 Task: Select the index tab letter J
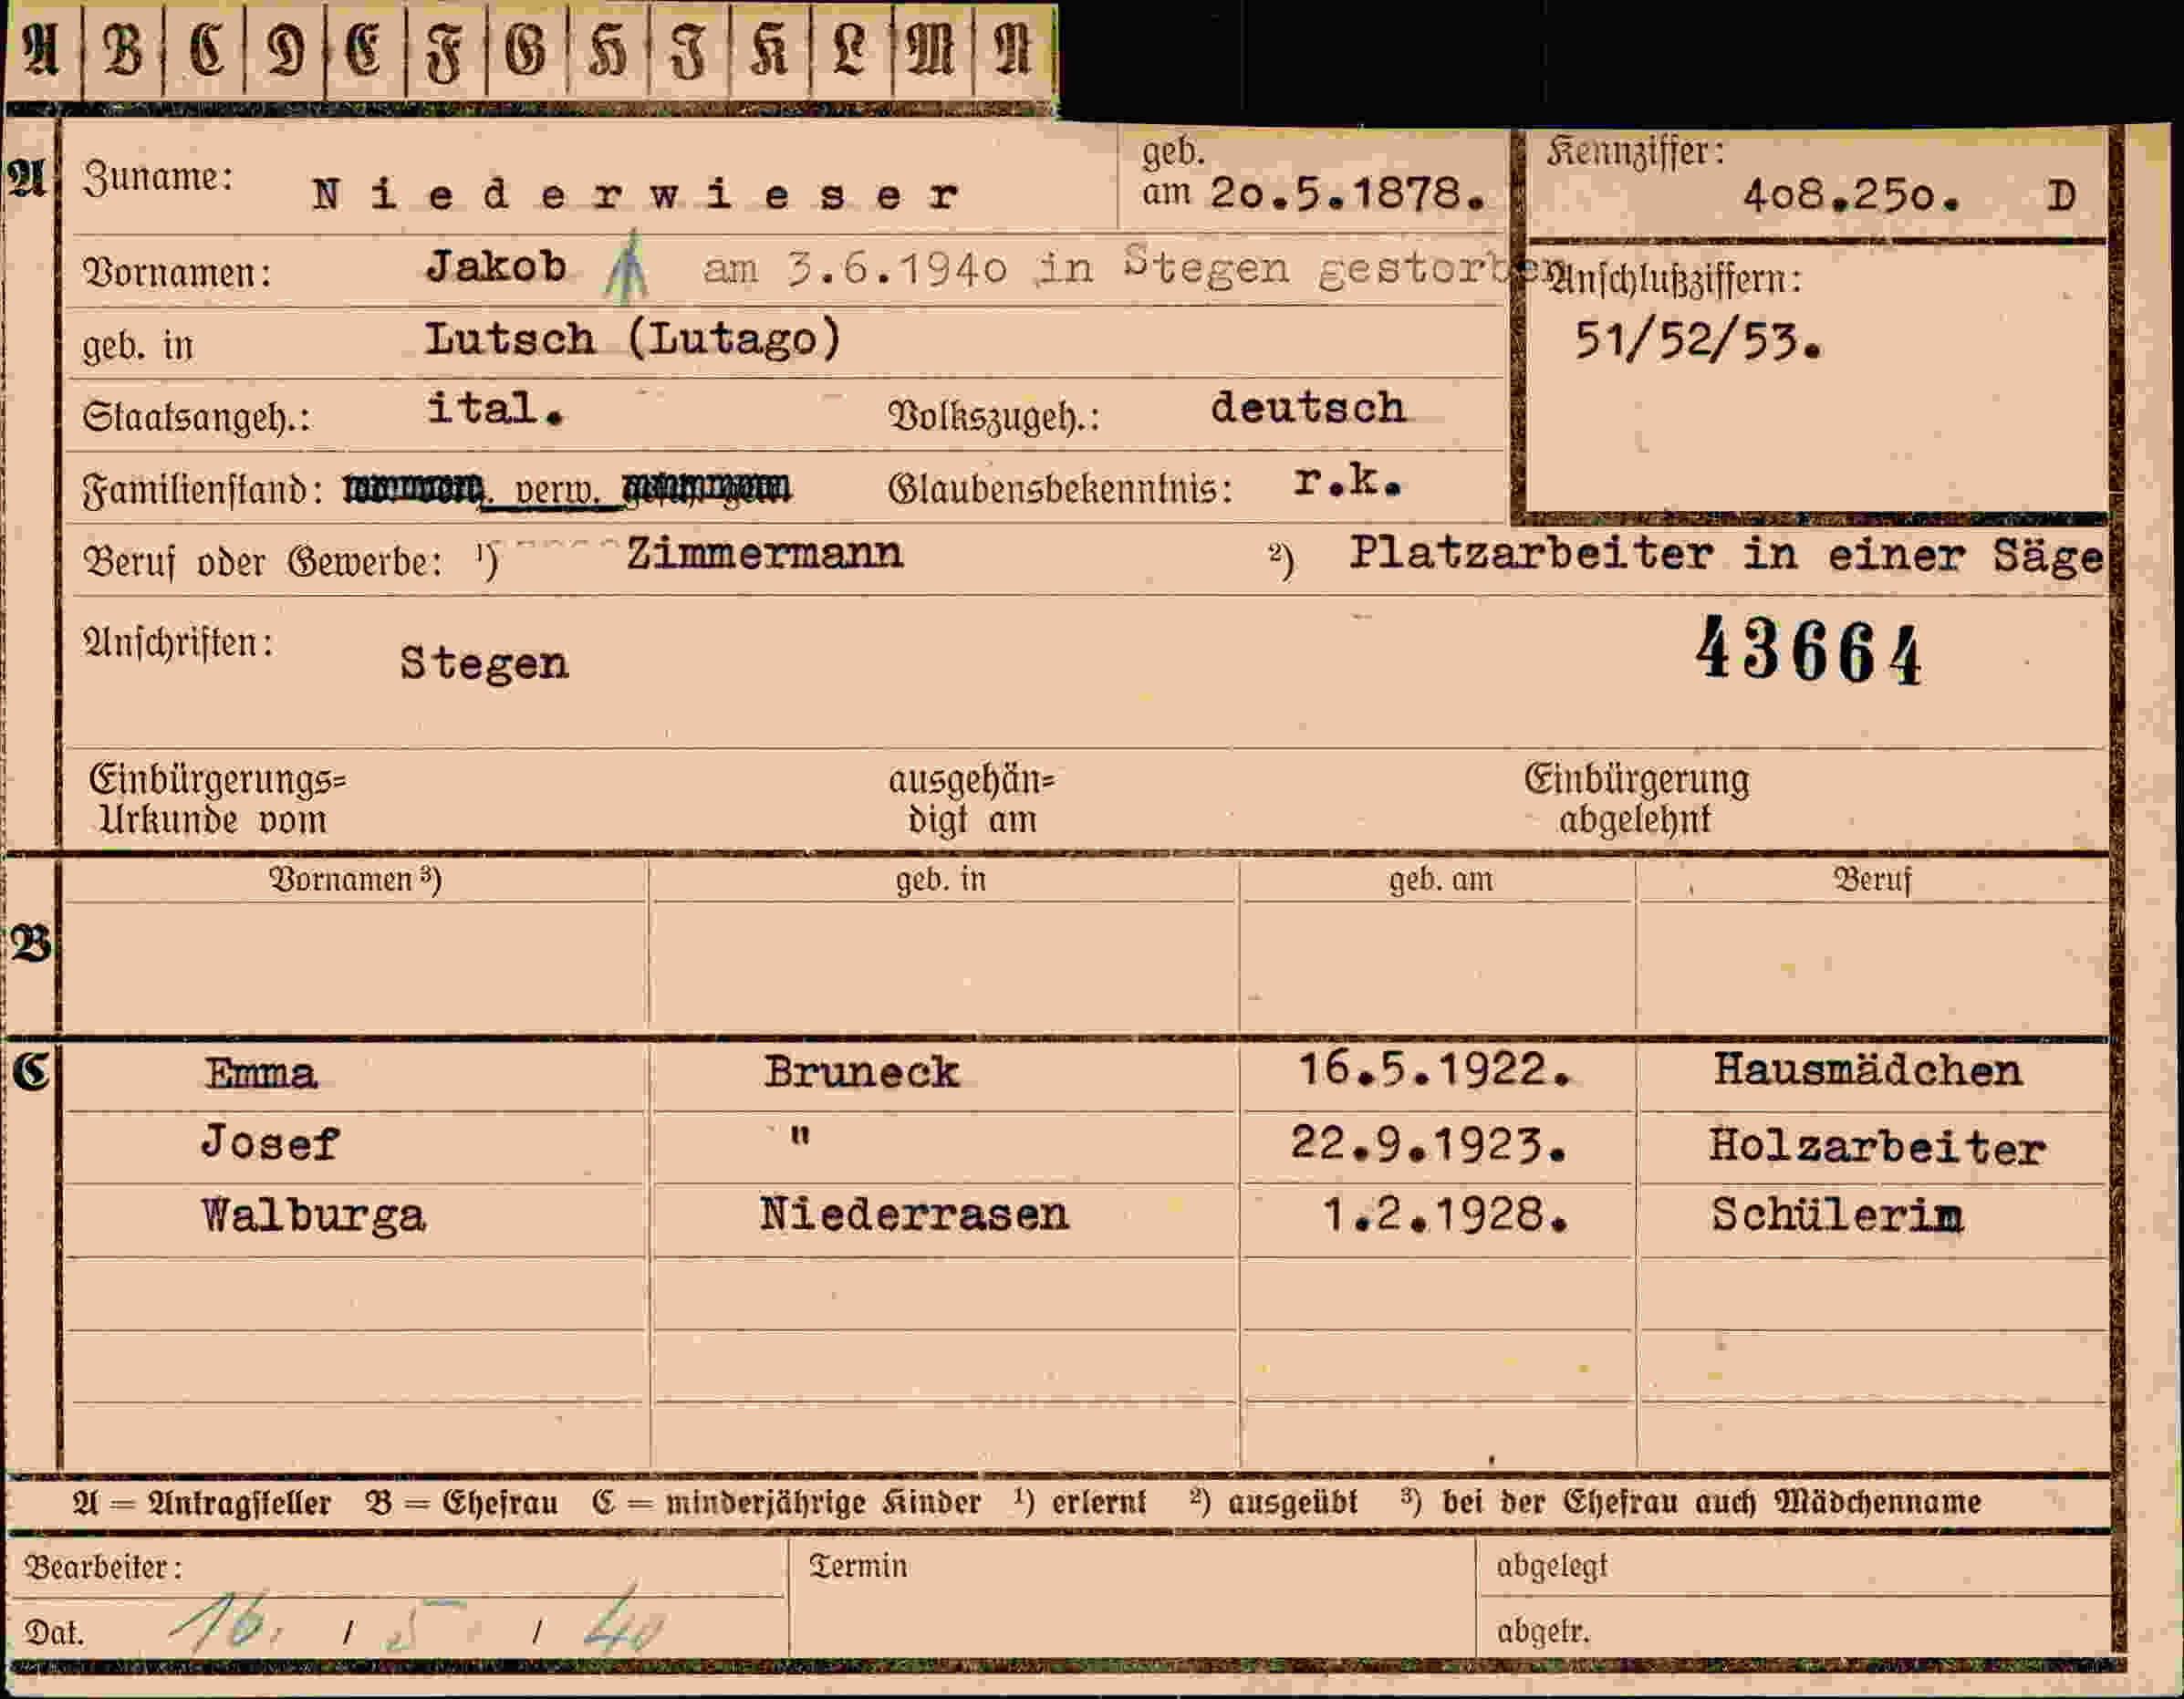tap(689, 52)
